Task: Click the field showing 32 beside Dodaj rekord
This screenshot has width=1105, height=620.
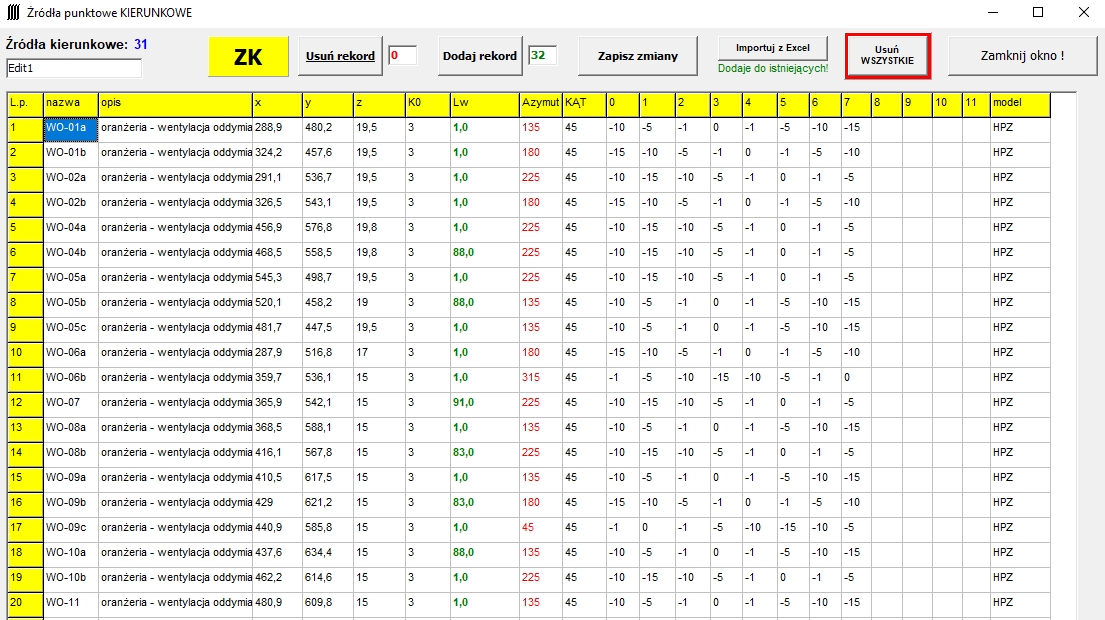Action: pyautogui.click(x=542, y=56)
